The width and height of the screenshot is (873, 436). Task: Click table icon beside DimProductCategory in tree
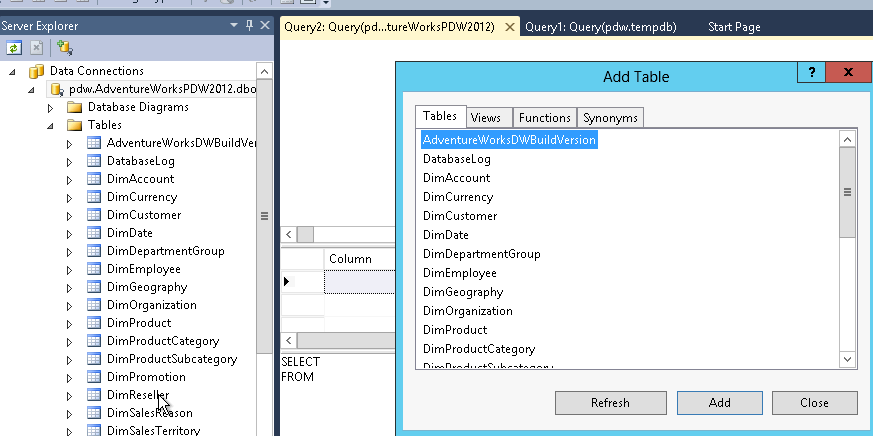pos(94,341)
